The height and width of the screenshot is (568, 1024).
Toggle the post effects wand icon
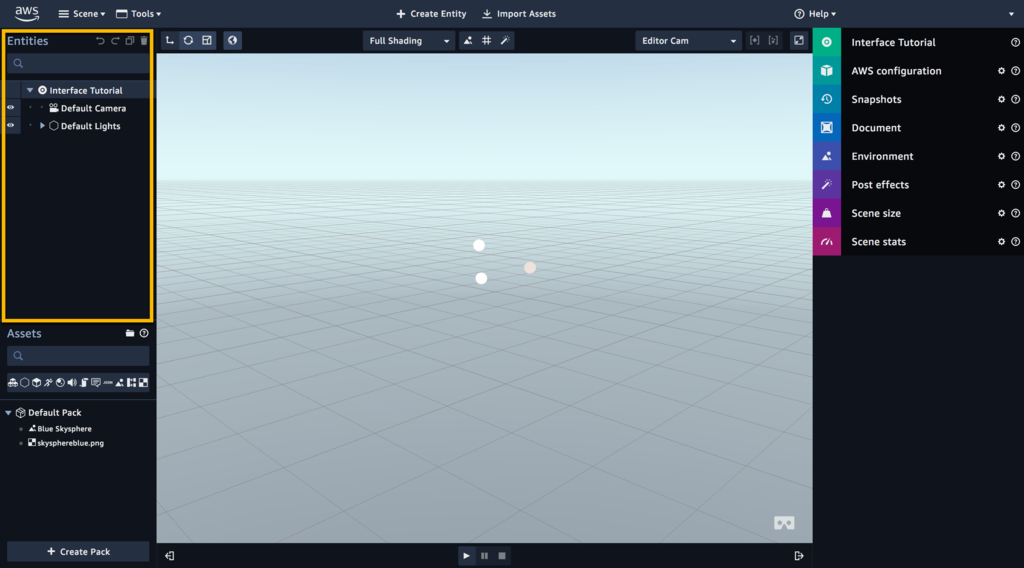point(505,40)
